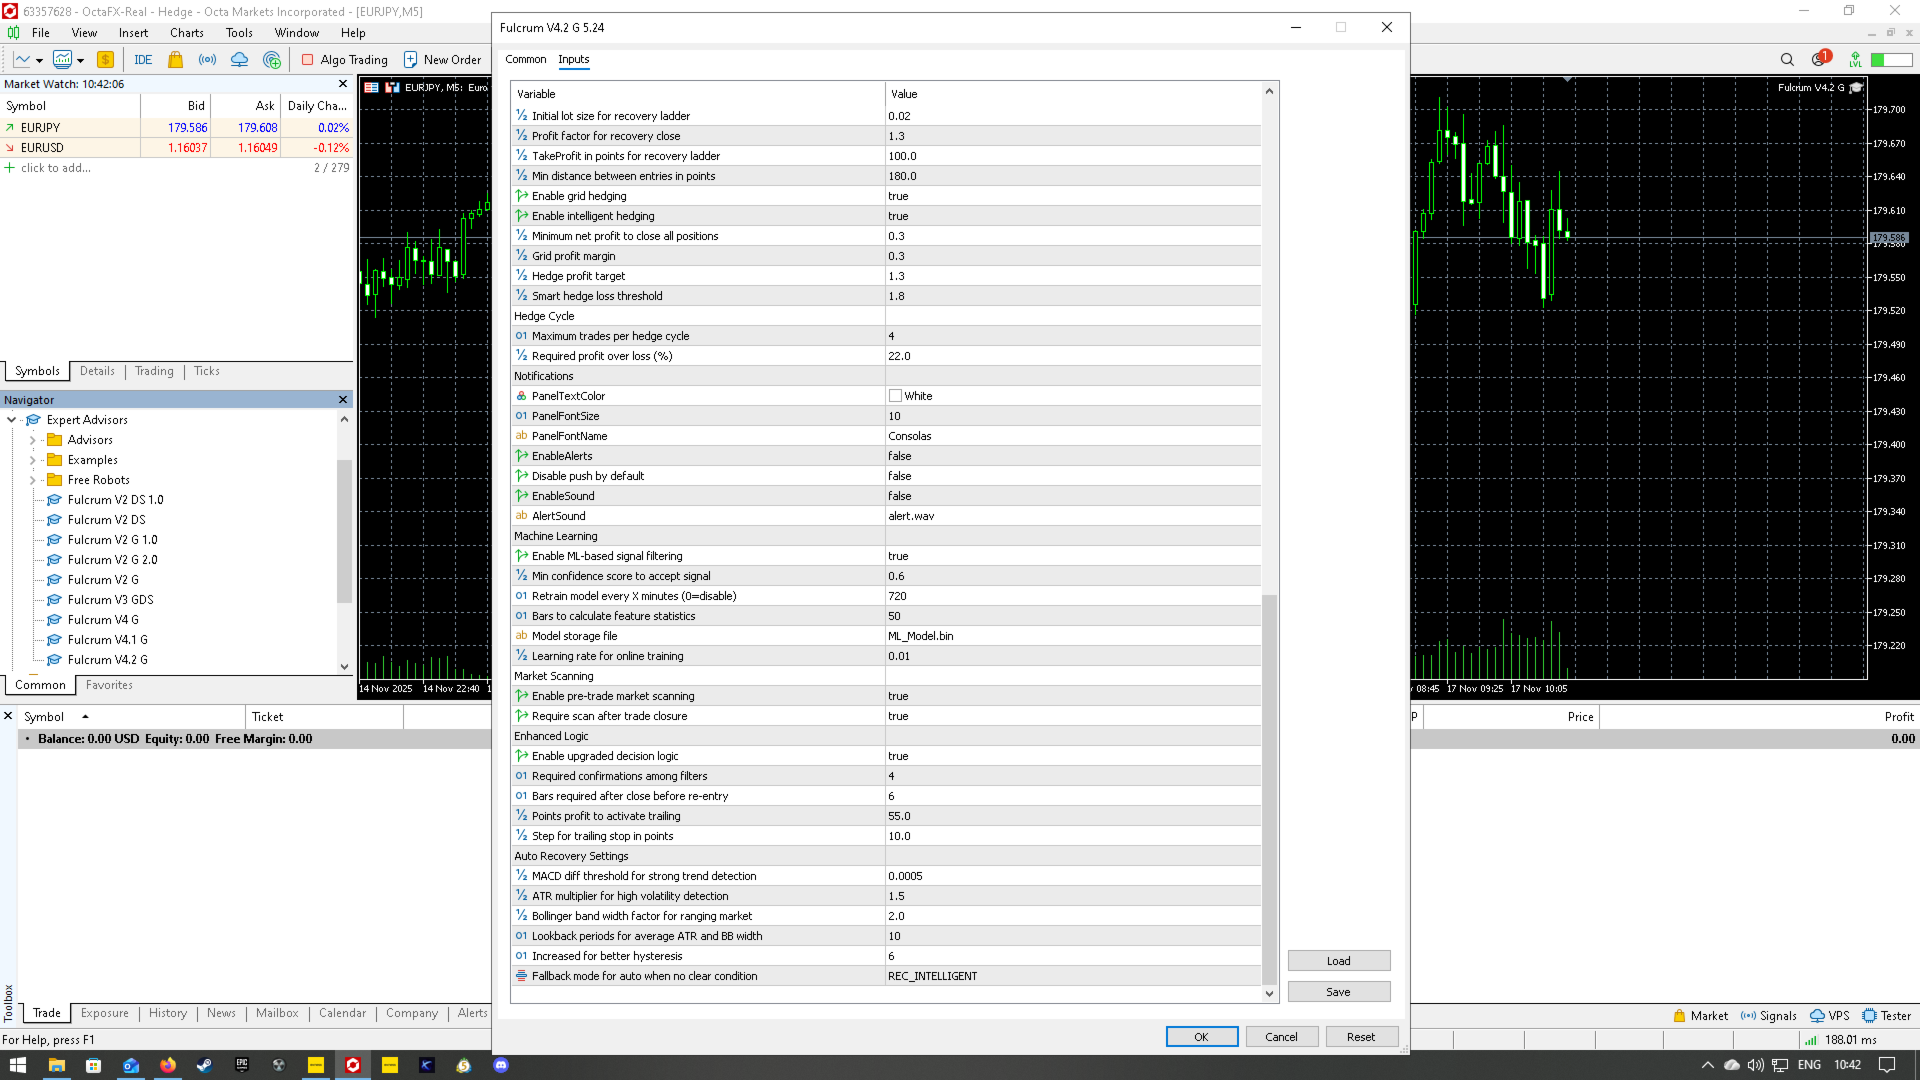The image size is (1920, 1080).
Task: Toggle Algo Trading on
Action: 345,60
